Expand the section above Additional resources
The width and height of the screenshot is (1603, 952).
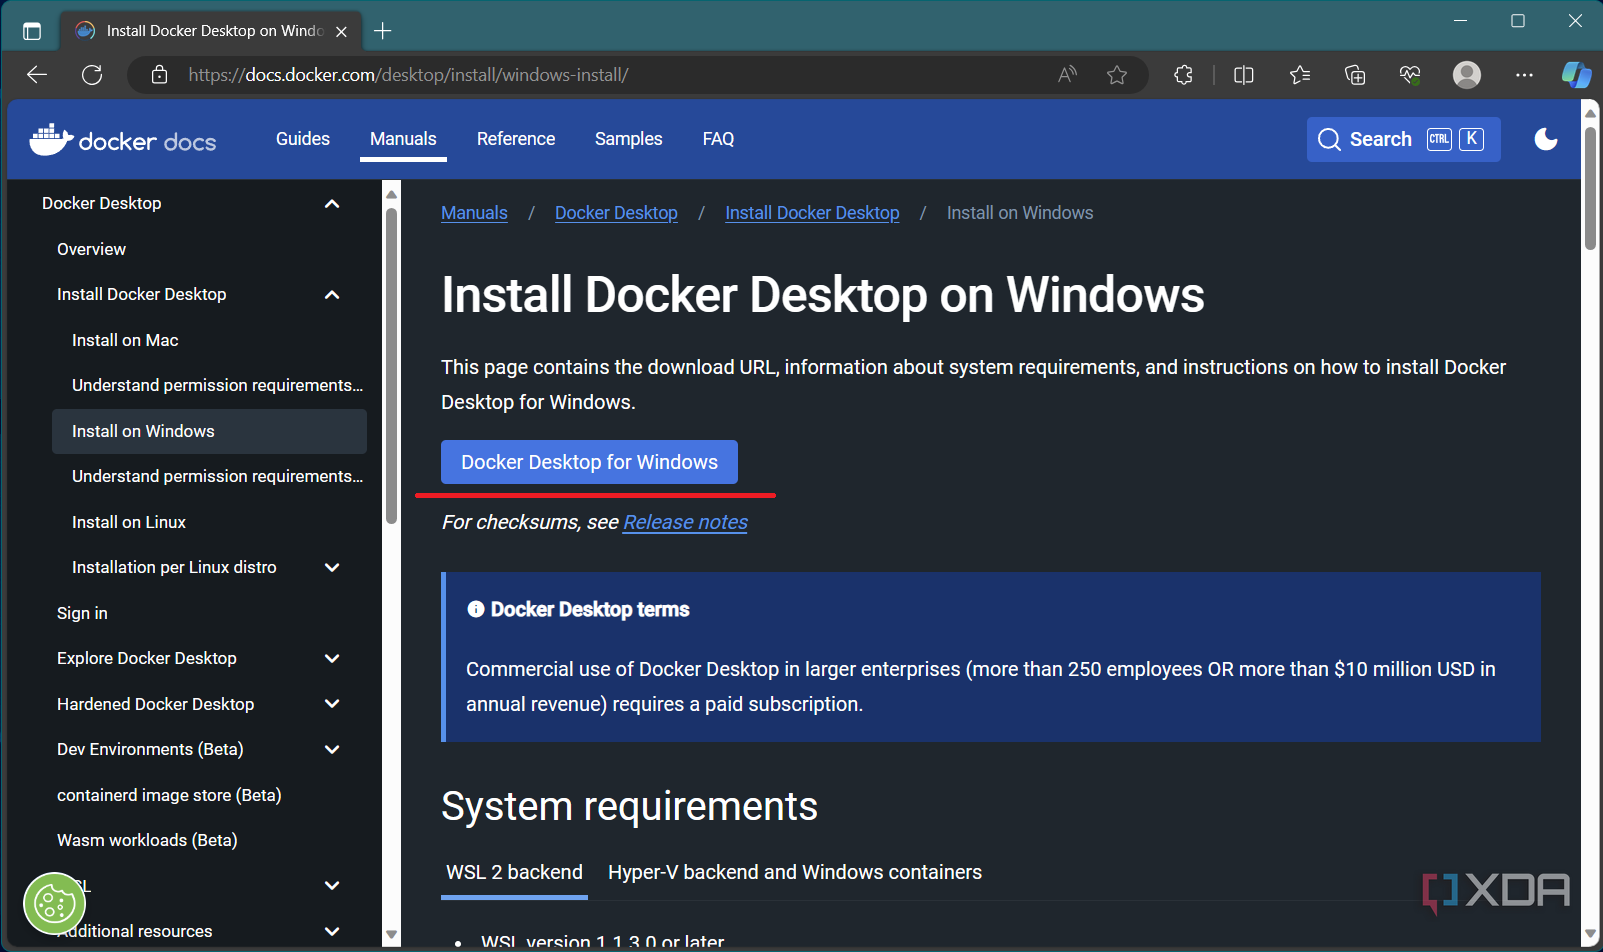coord(332,886)
